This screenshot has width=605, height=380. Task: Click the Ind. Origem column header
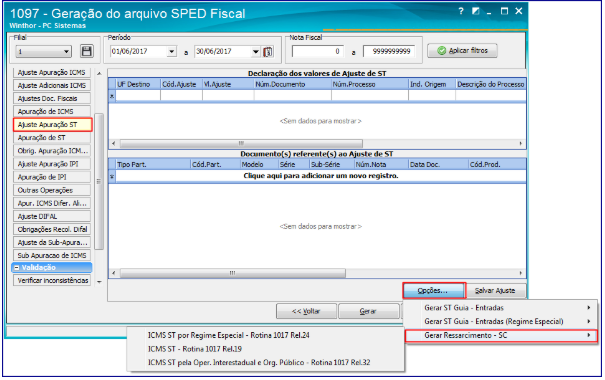point(432,84)
